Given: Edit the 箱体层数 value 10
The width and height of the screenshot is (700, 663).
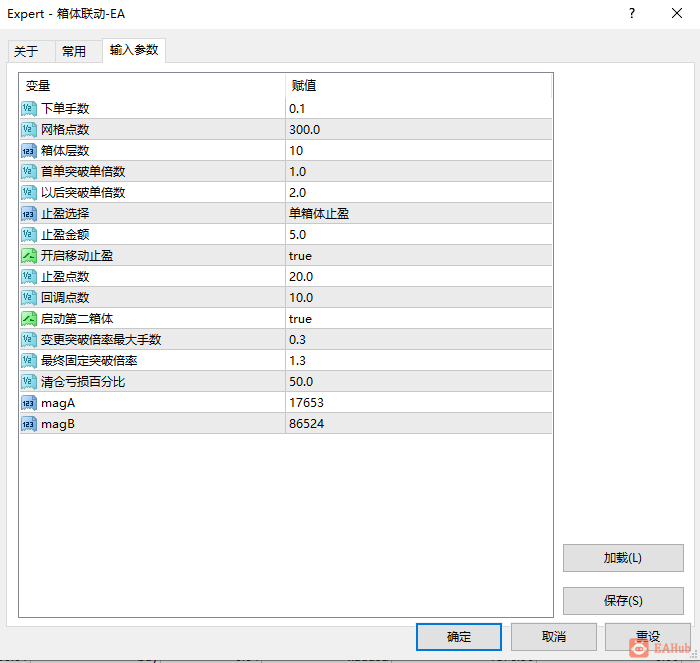Looking at the screenshot, I should 419,150.
